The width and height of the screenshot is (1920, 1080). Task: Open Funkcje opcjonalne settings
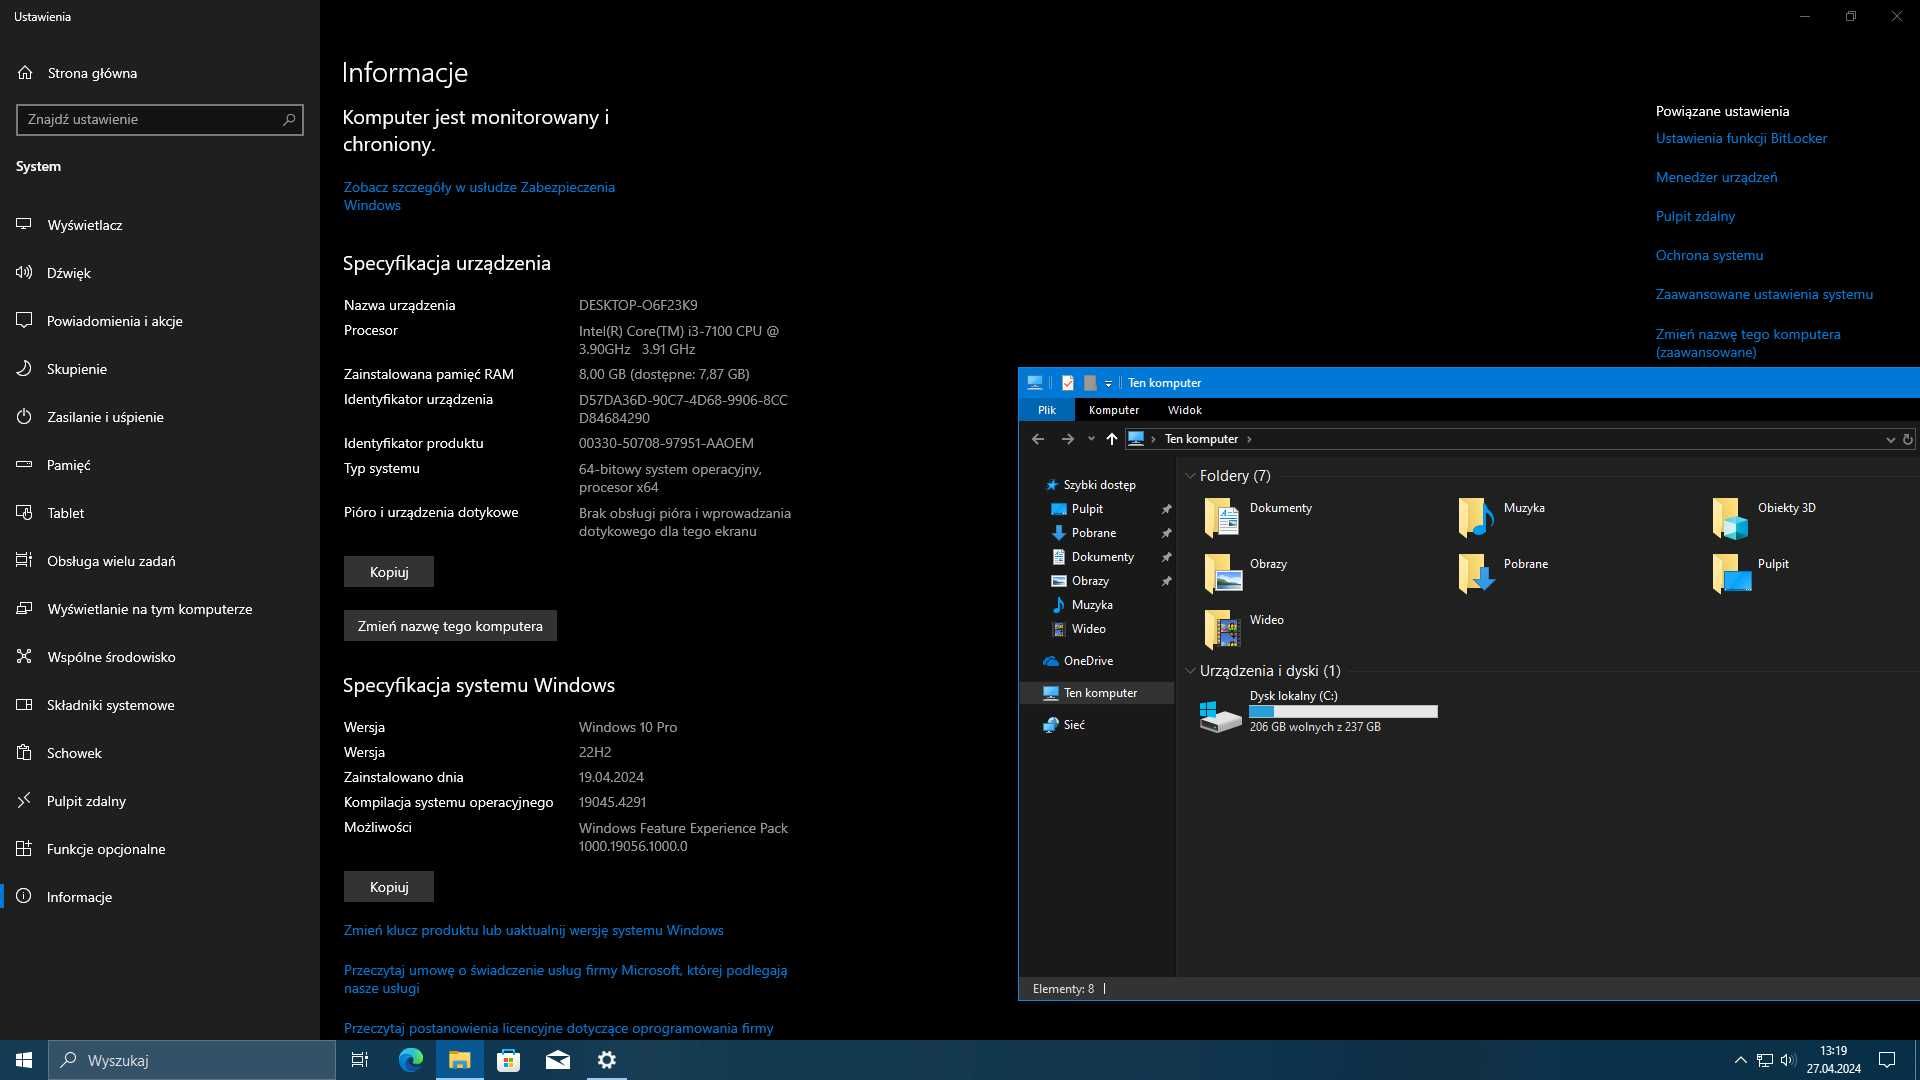coord(160,849)
